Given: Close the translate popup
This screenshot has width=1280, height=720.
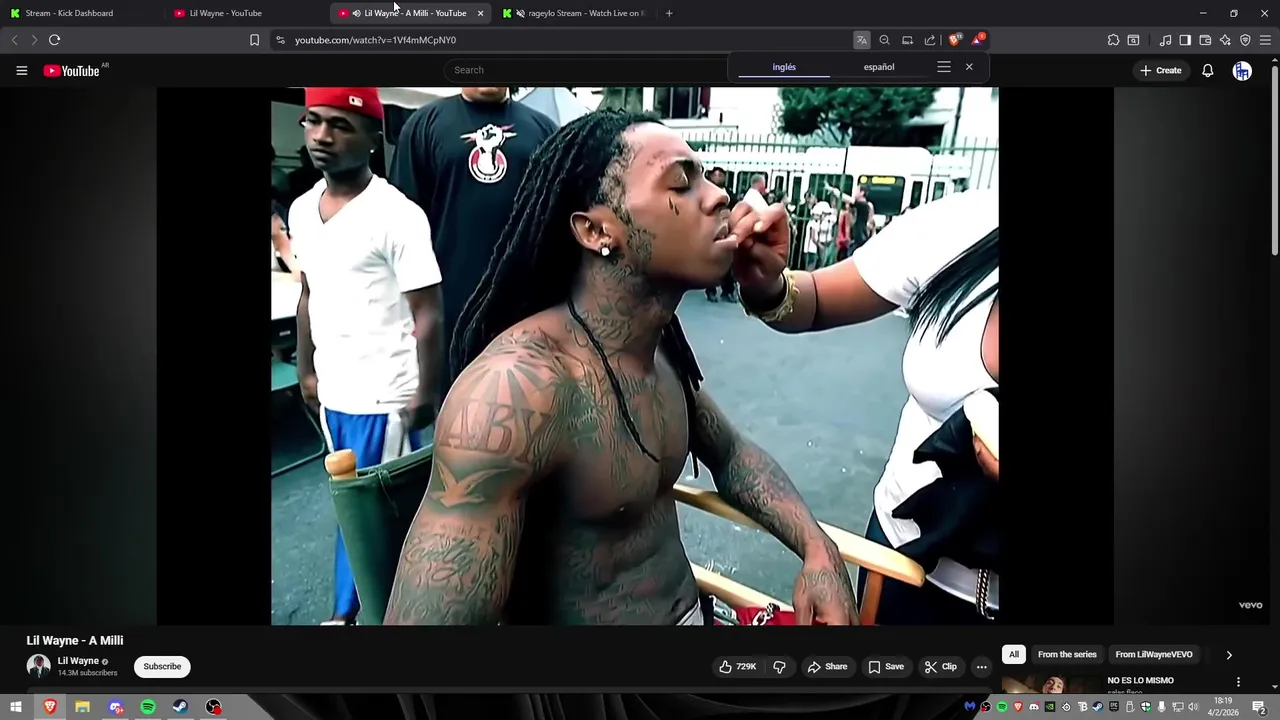Looking at the screenshot, I should tap(969, 67).
